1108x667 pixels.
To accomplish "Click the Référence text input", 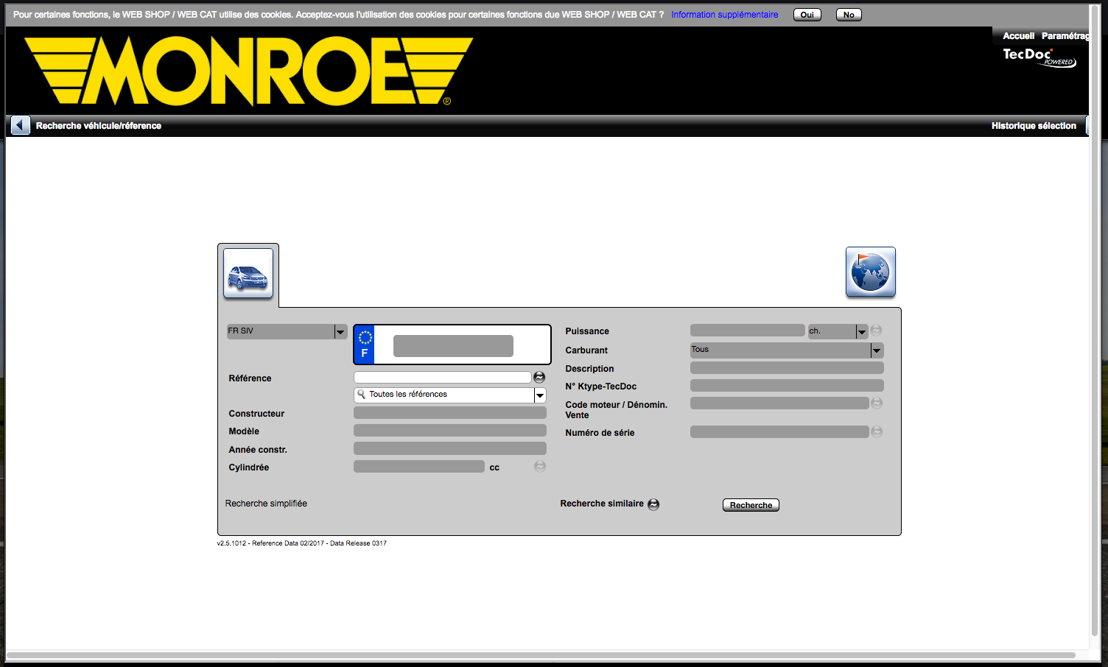I will [x=442, y=377].
